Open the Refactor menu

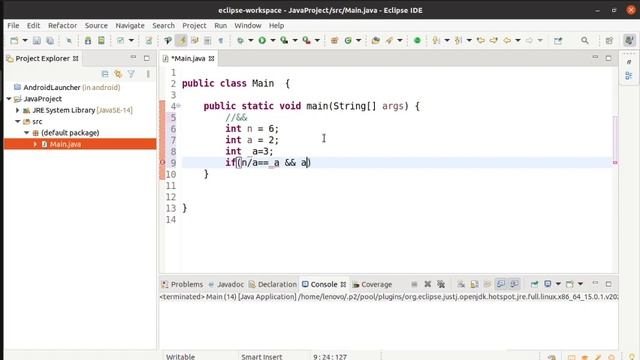62,25
